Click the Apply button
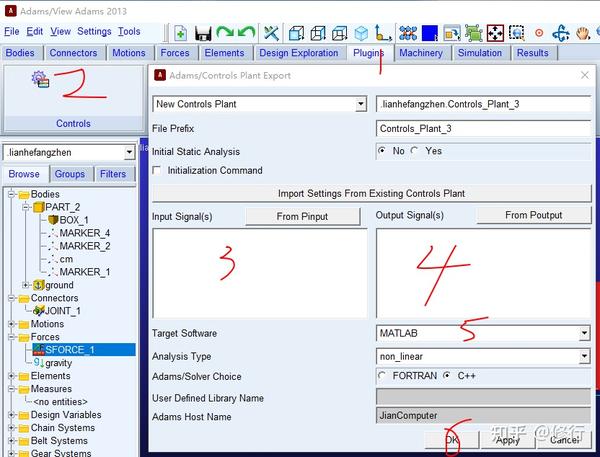The width and height of the screenshot is (600, 457). [x=508, y=440]
